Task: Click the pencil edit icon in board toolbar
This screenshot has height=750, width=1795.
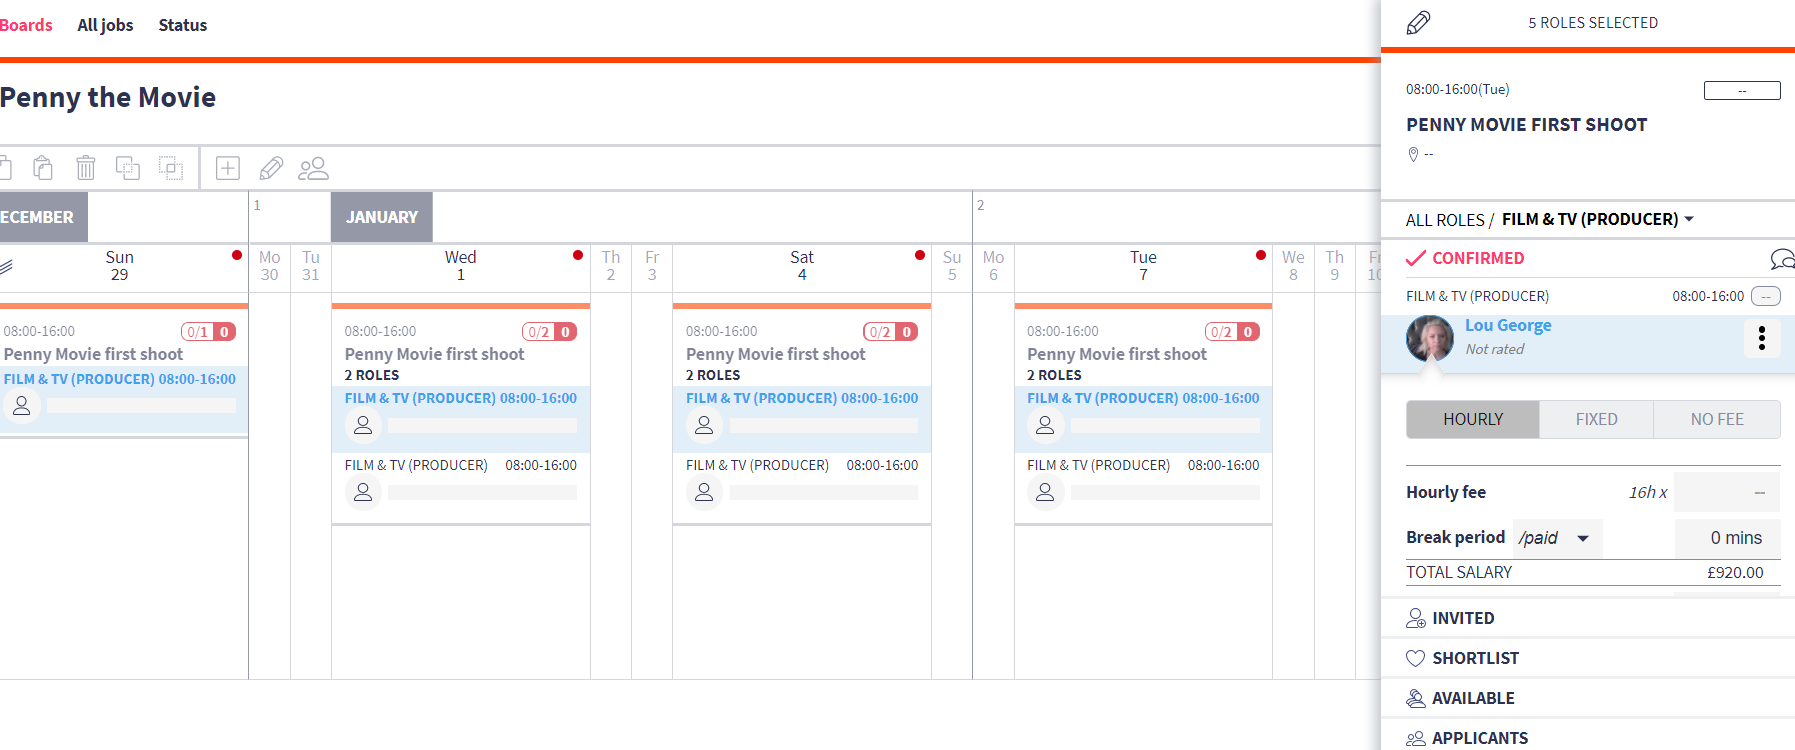Action: (271, 168)
